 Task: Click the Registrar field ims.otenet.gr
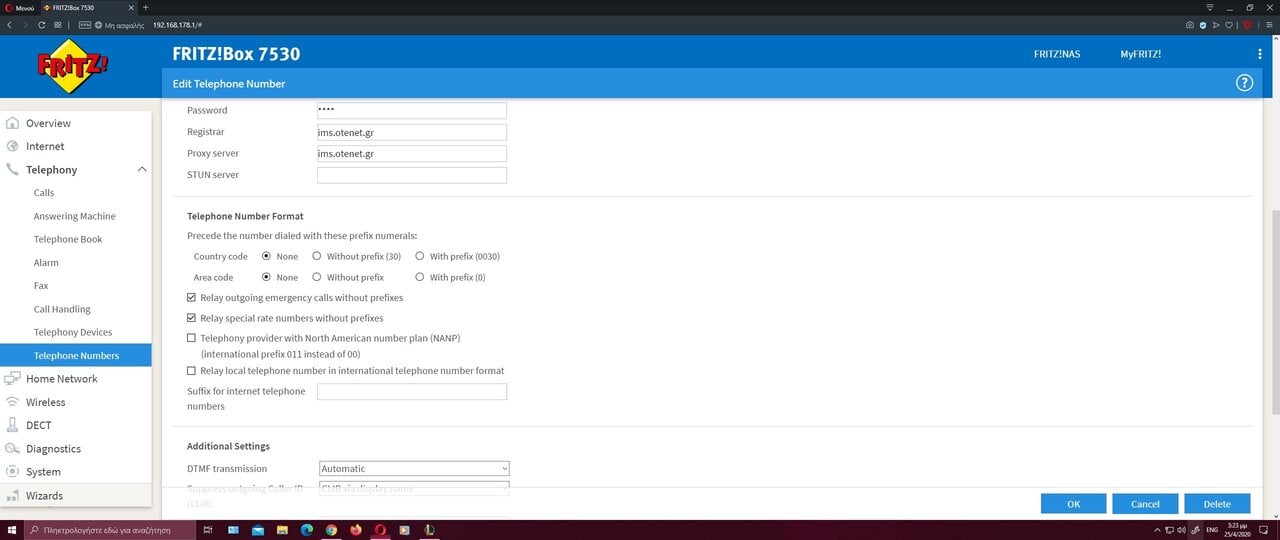click(412, 132)
